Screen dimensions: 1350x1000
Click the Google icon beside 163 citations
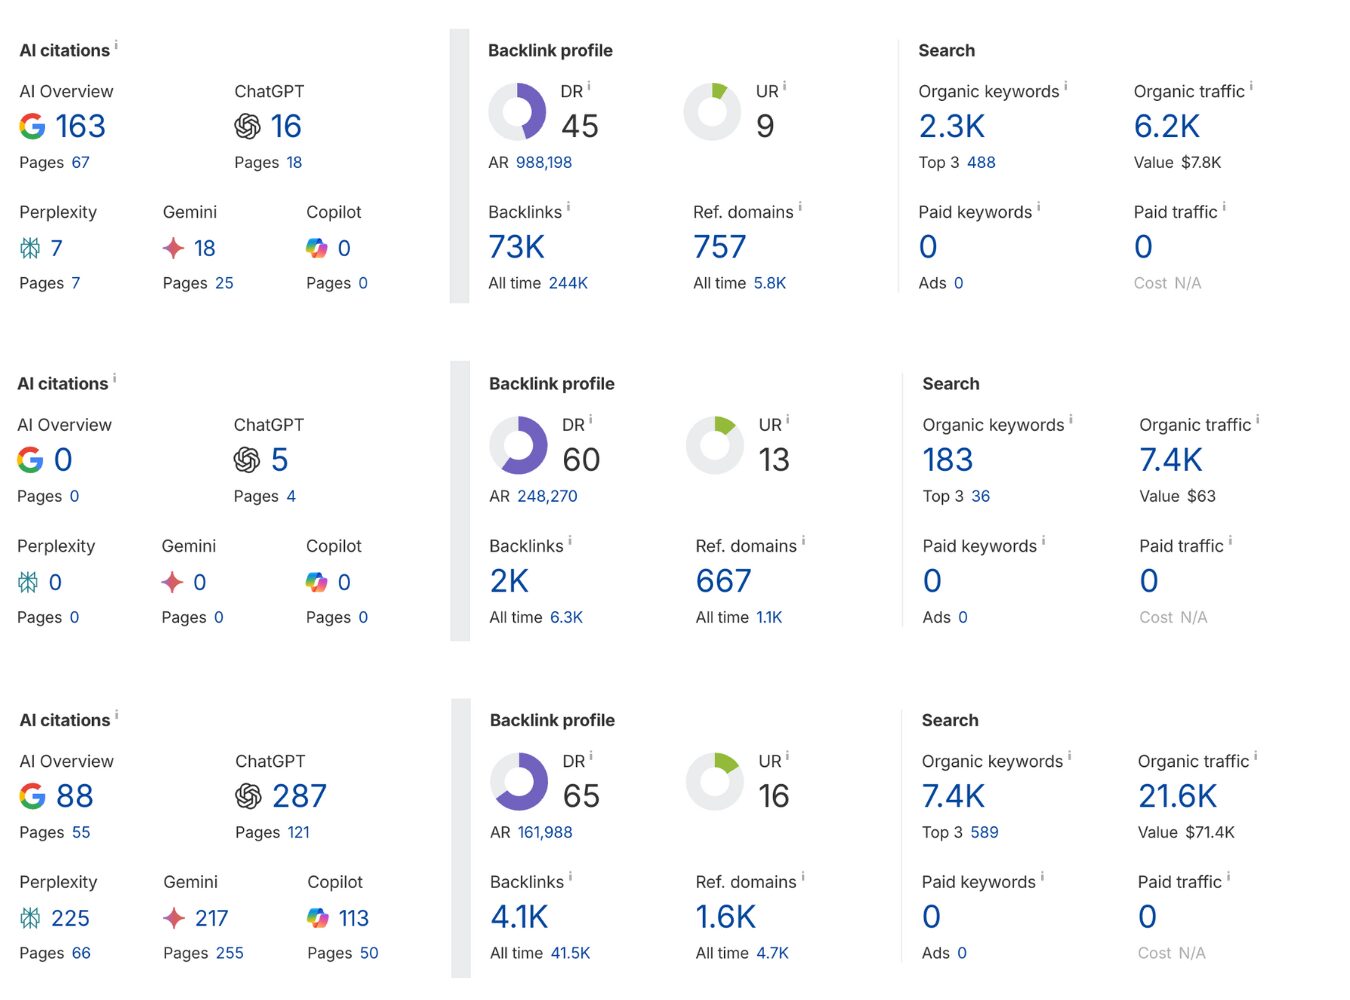32,127
